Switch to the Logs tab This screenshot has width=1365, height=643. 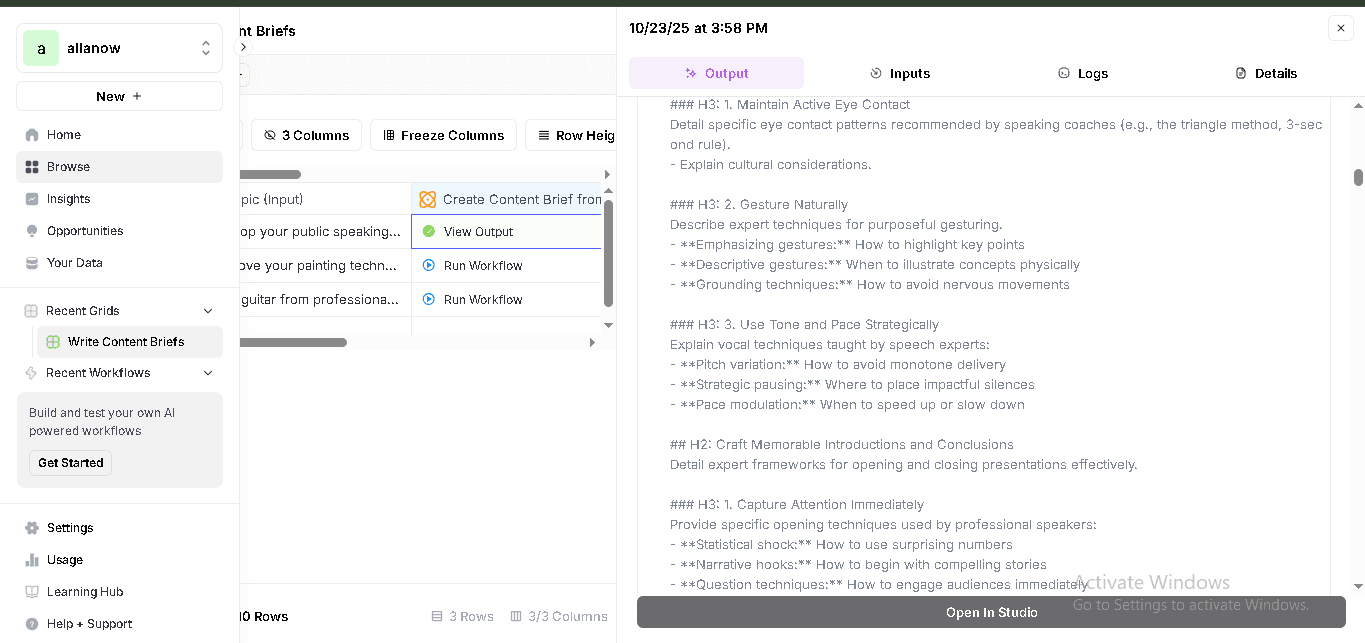[1083, 73]
